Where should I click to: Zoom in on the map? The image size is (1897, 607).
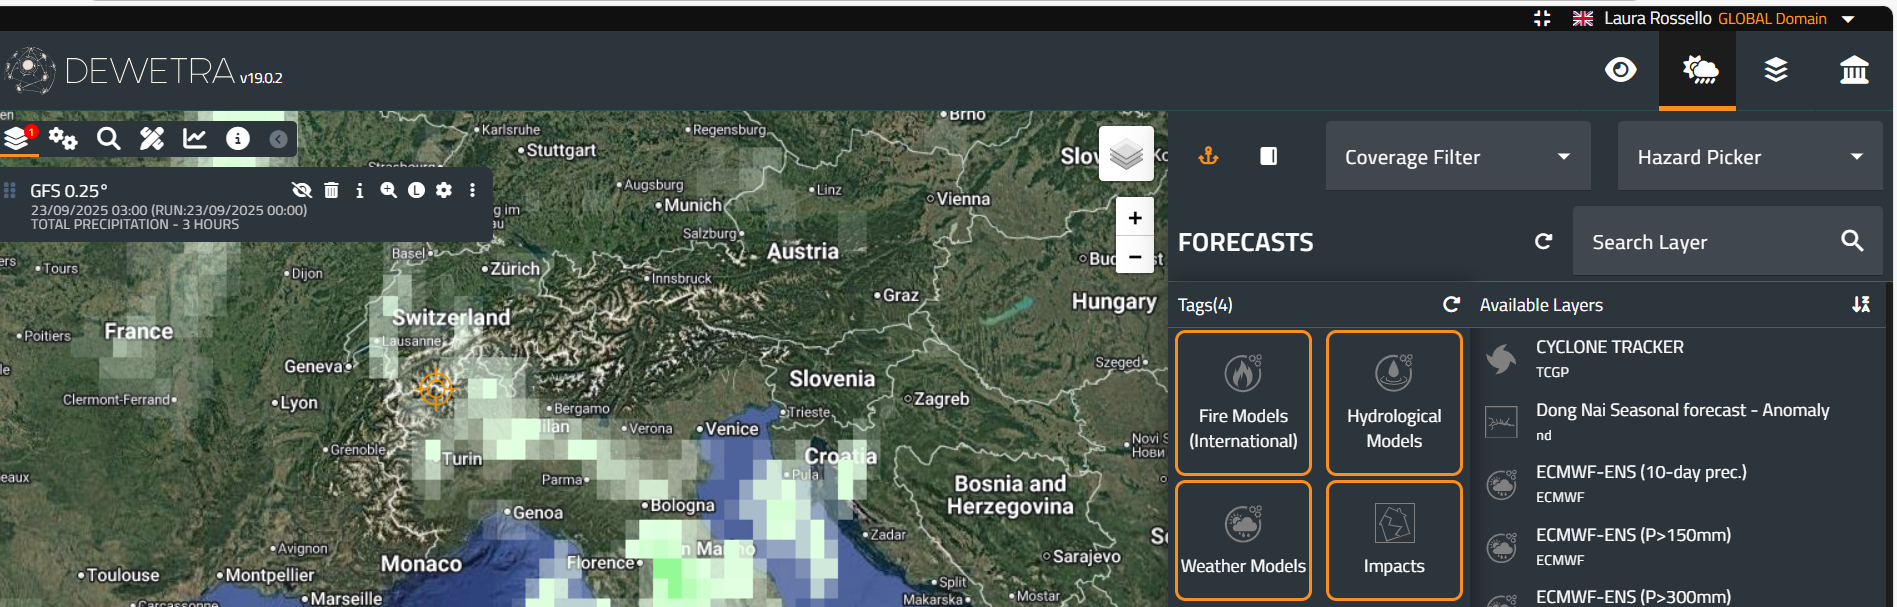1135,218
